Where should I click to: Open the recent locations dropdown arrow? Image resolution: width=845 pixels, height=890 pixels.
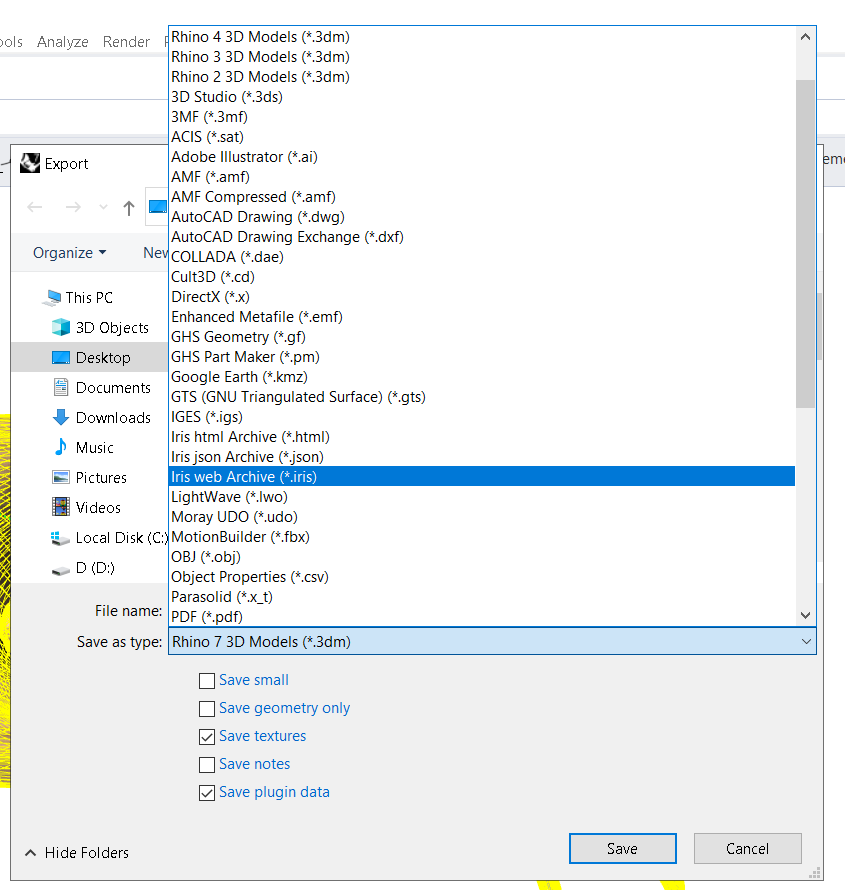[x=103, y=208]
